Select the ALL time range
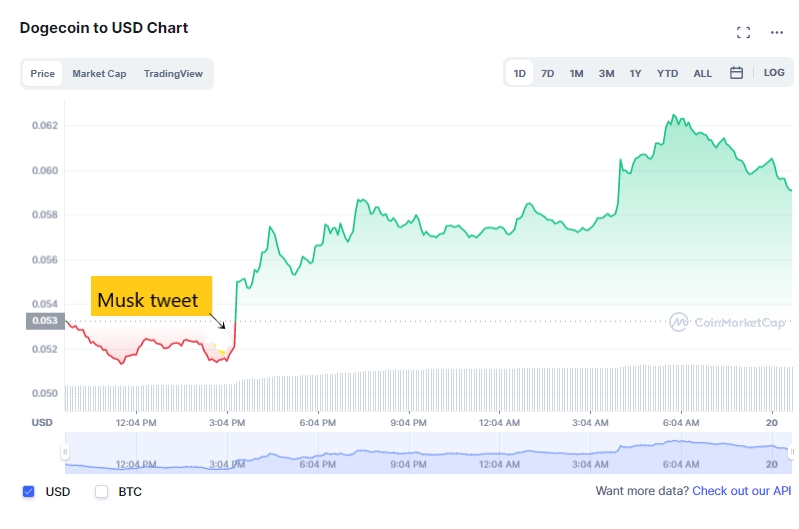This screenshot has height=529, width=799. tap(702, 73)
